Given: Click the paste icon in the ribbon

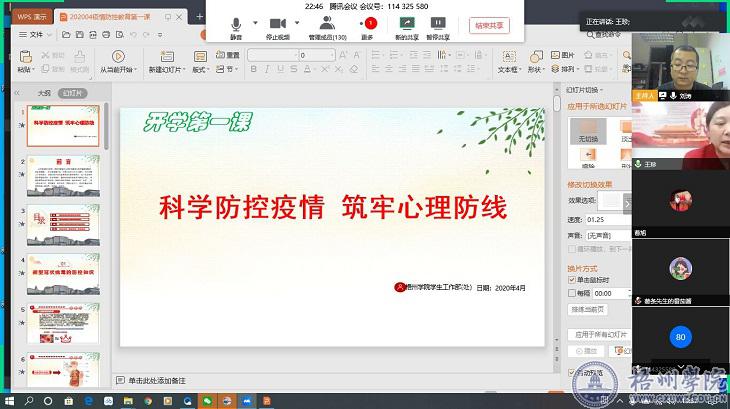Looking at the screenshot, I should (24, 56).
